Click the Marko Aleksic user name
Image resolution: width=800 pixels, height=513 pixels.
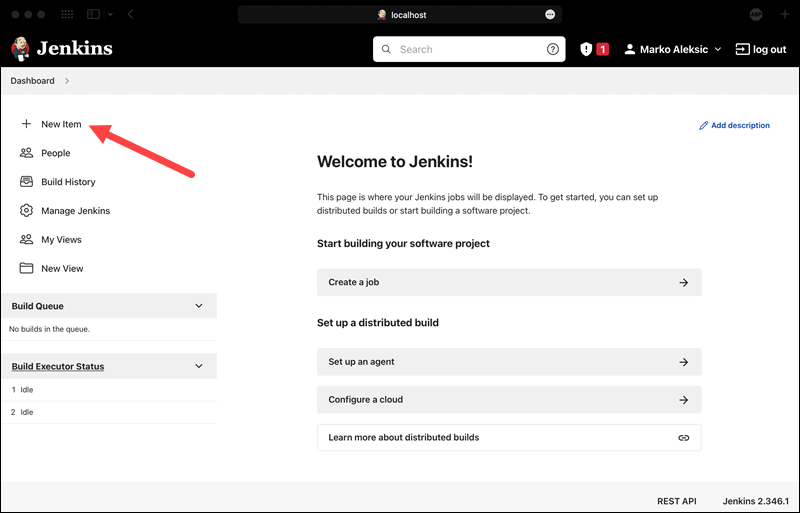pyautogui.click(x=674, y=49)
